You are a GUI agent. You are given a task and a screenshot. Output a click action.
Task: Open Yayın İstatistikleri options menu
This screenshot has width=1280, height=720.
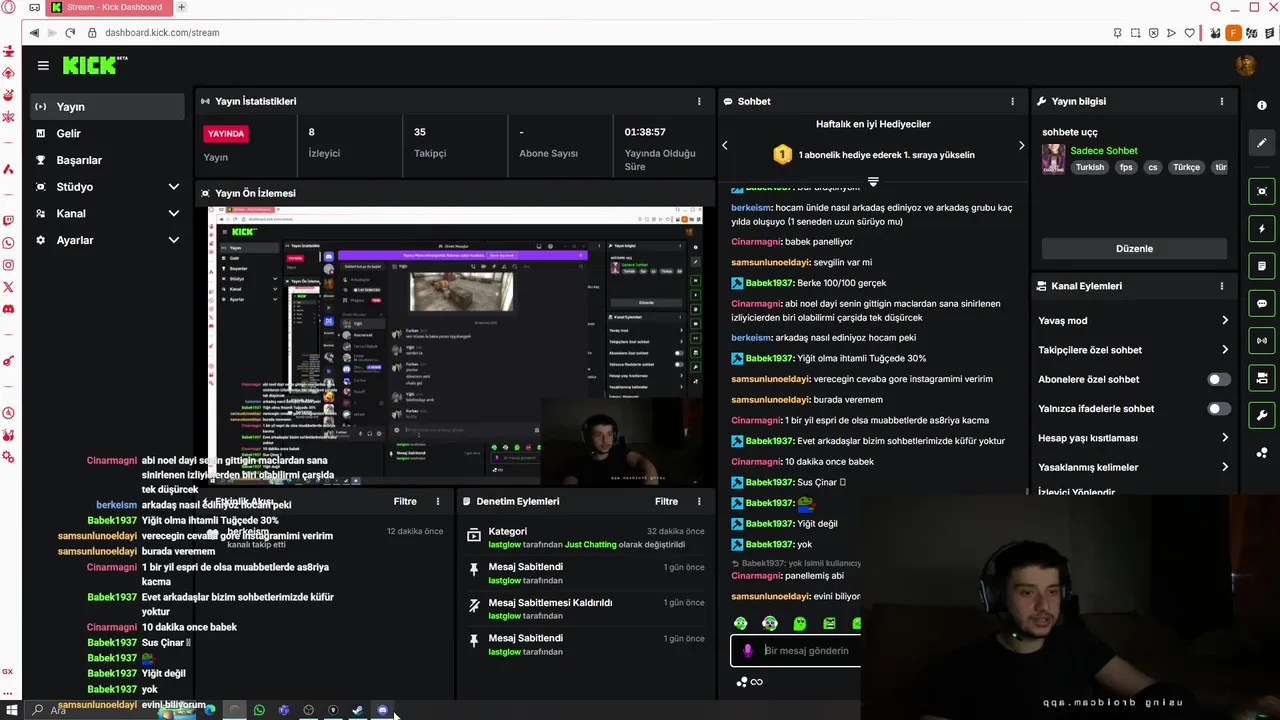coord(699,101)
